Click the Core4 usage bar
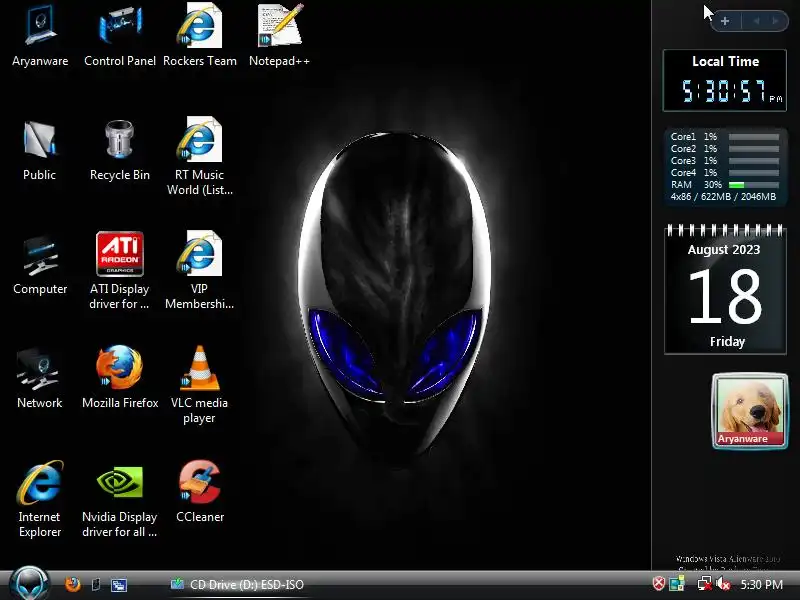800x600 pixels. pyautogui.click(x=754, y=172)
